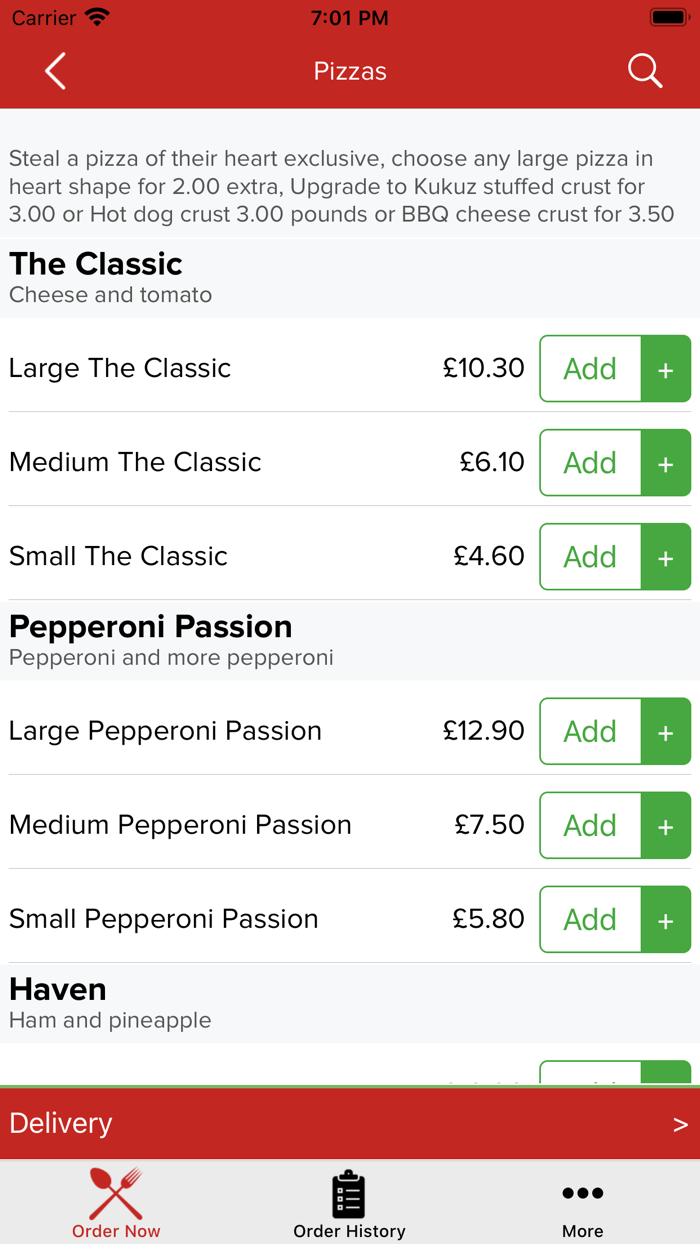This screenshot has width=700, height=1244.
Task: Add Medium Pepperoni Passion to order
Action: pyautogui.click(x=590, y=826)
